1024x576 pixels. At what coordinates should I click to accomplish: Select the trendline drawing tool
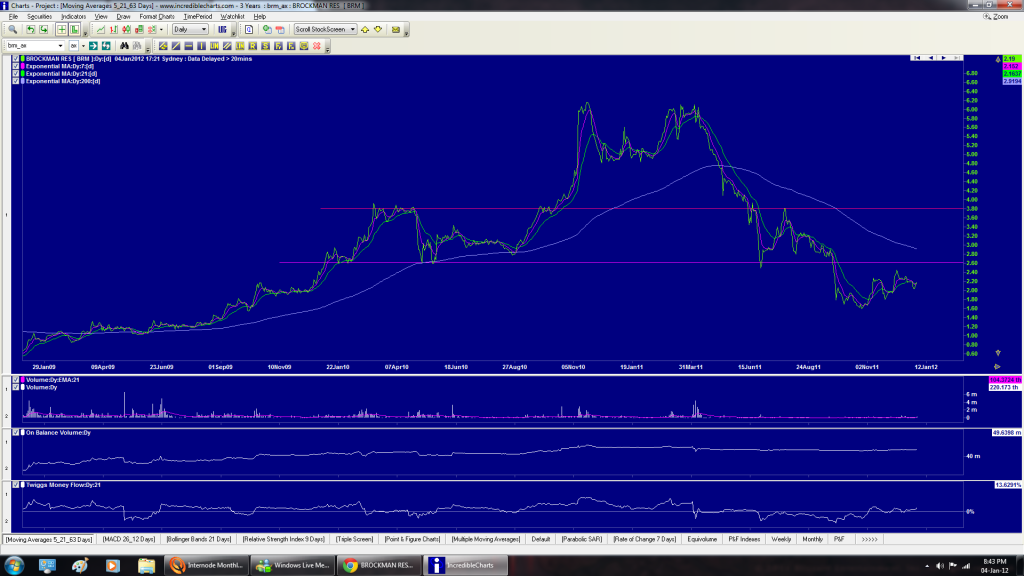pyautogui.click(x=176, y=46)
